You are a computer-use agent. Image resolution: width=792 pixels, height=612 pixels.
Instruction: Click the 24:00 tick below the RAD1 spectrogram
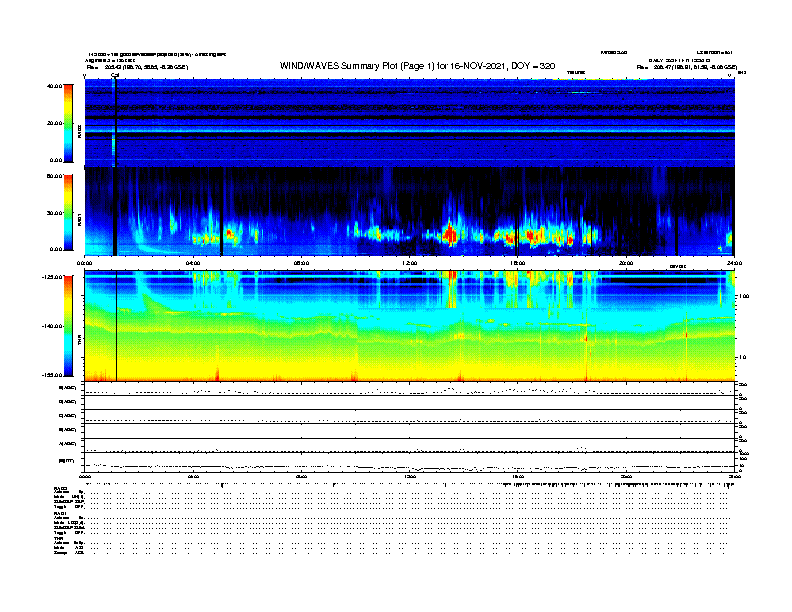(x=734, y=263)
